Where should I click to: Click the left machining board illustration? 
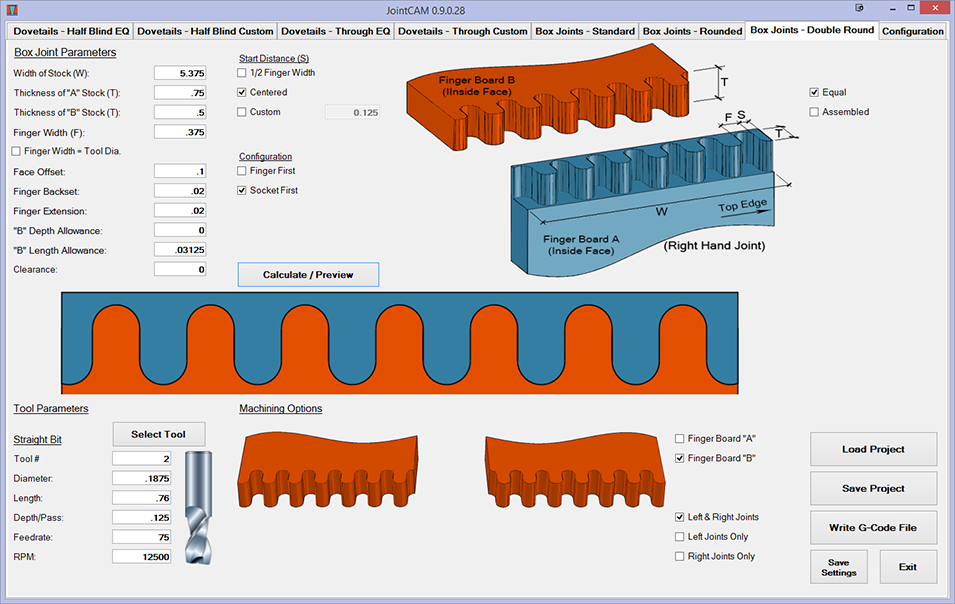(x=326, y=468)
